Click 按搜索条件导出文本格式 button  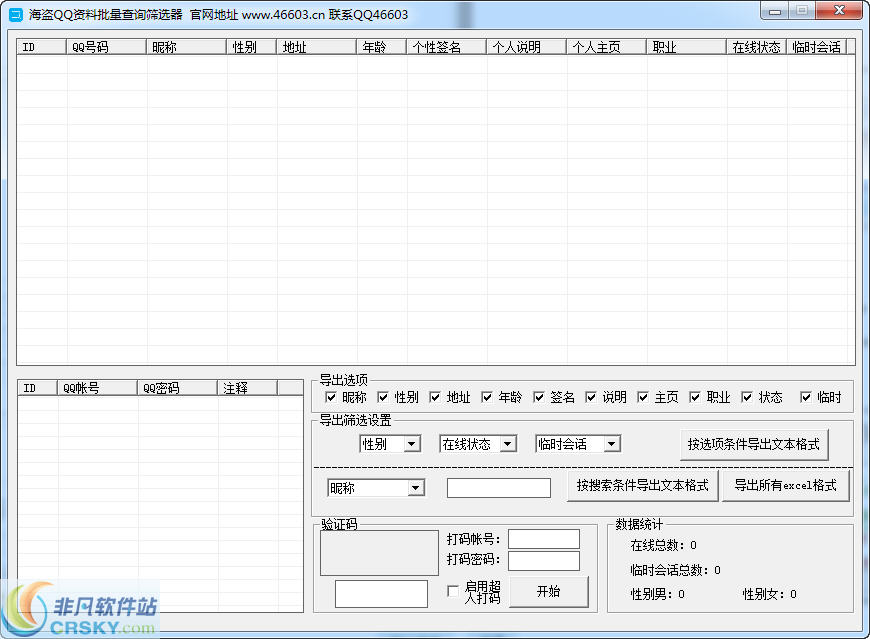point(643,486)
